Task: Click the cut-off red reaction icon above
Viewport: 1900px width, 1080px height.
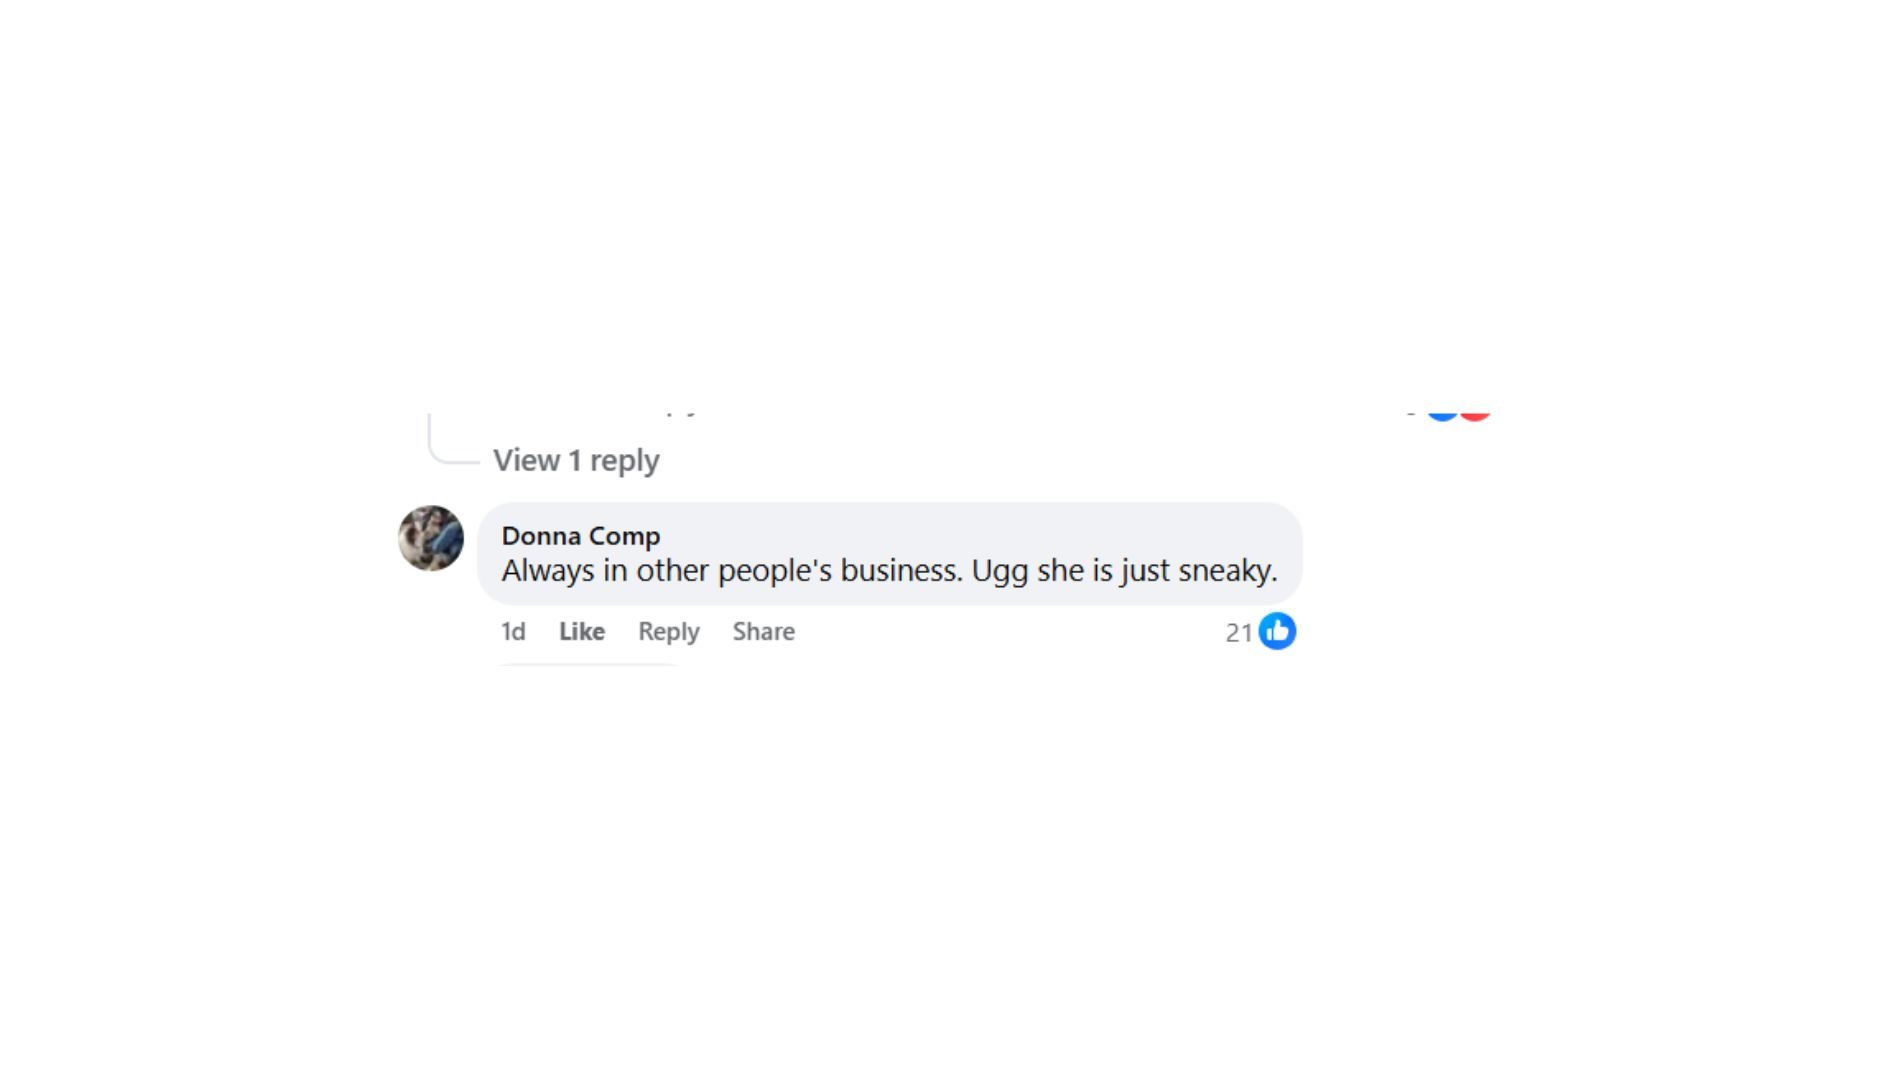Action: 1475,413
